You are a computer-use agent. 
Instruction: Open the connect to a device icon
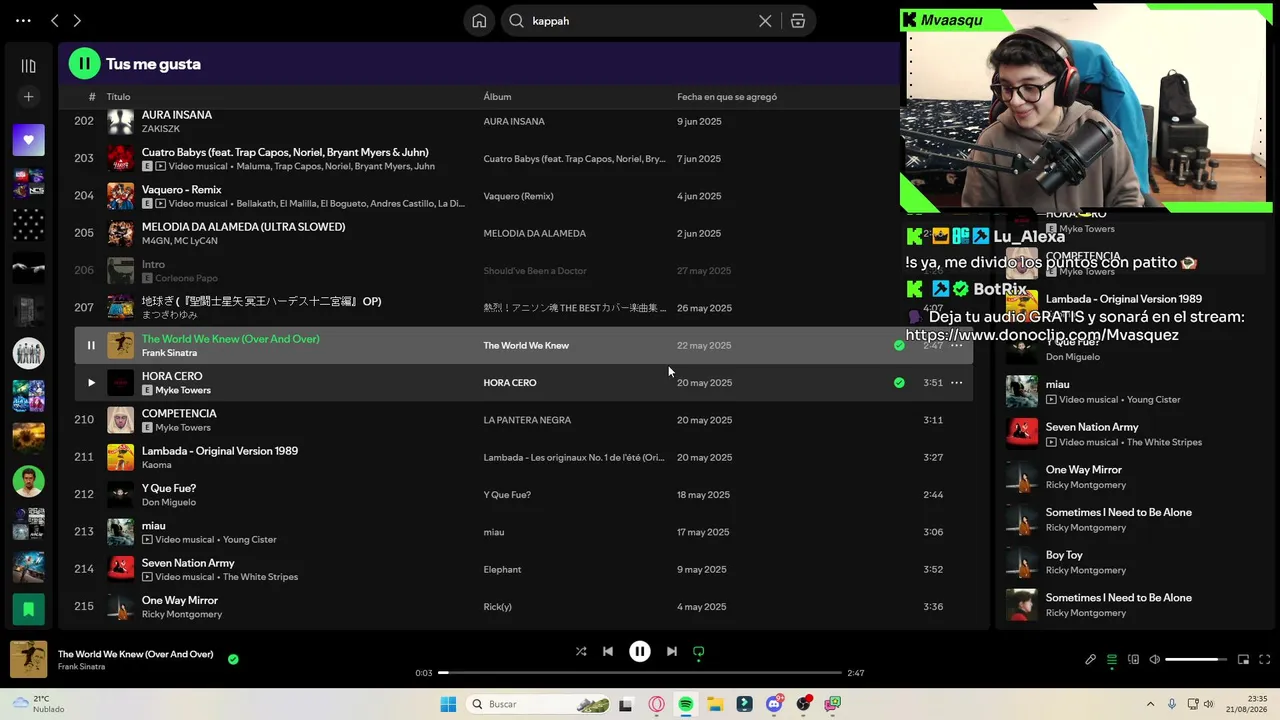1133,659
